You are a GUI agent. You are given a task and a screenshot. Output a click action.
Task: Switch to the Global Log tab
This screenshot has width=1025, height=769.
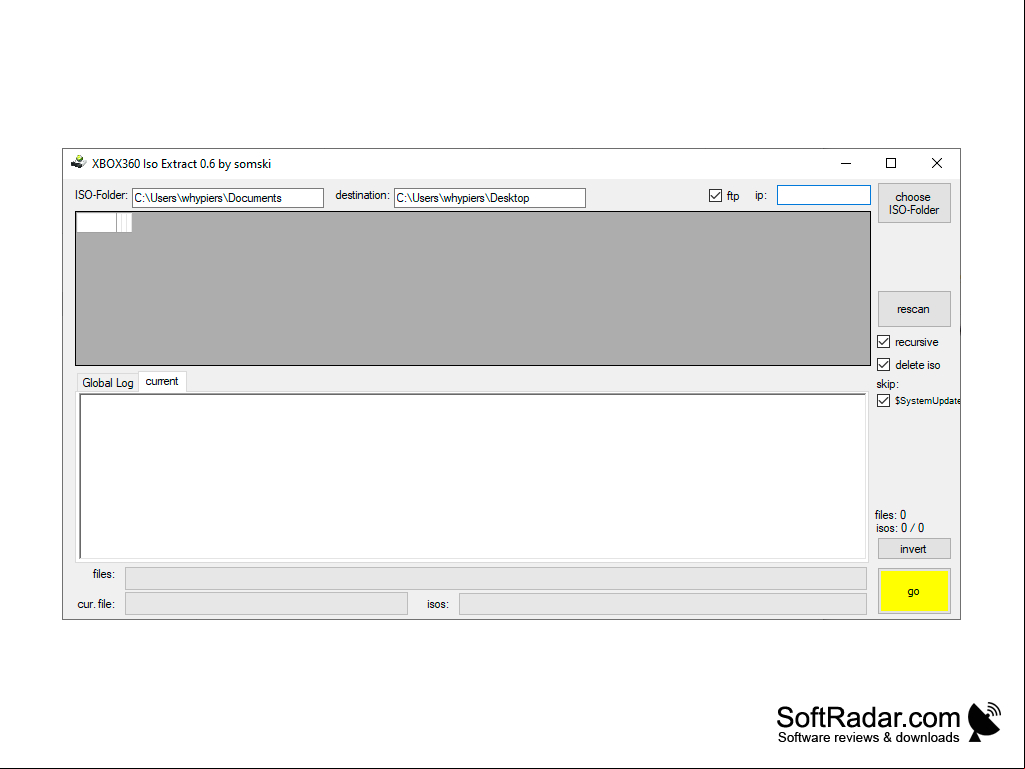click(108, 383)
